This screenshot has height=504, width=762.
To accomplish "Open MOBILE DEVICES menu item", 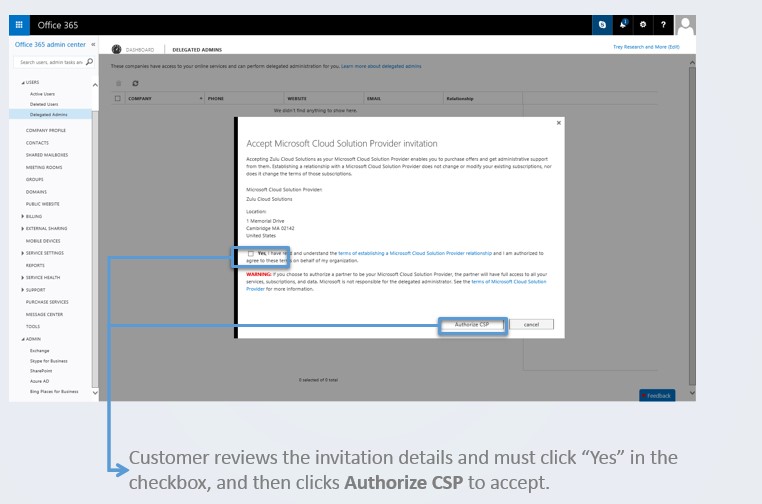I will (x=43, y=241).
